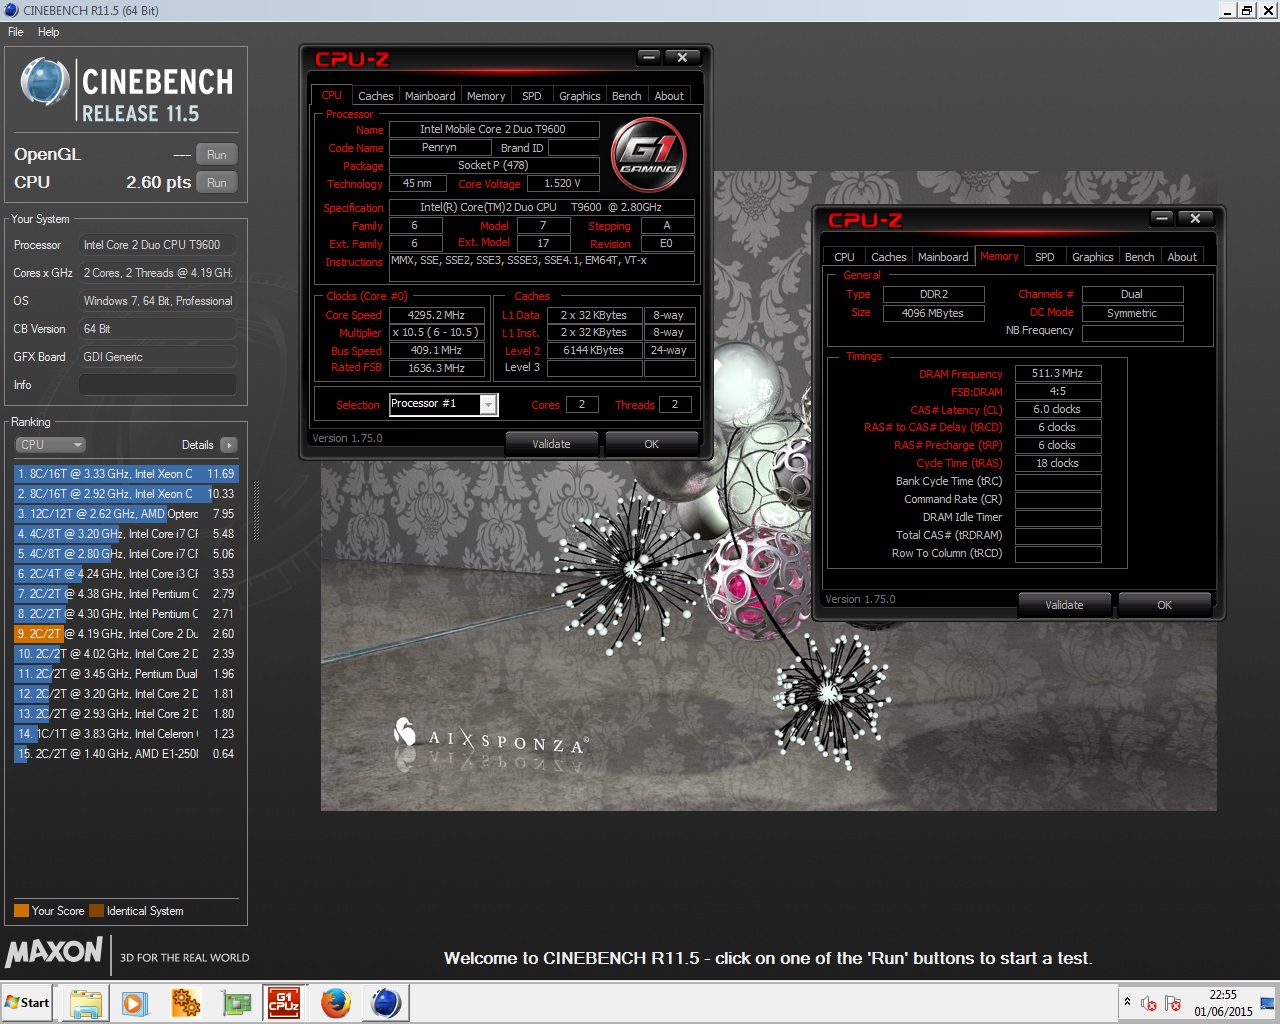Click the gears icon on the taskbar
This screenshot has width=1280, height=1024.
click(x=185, y=1003)
